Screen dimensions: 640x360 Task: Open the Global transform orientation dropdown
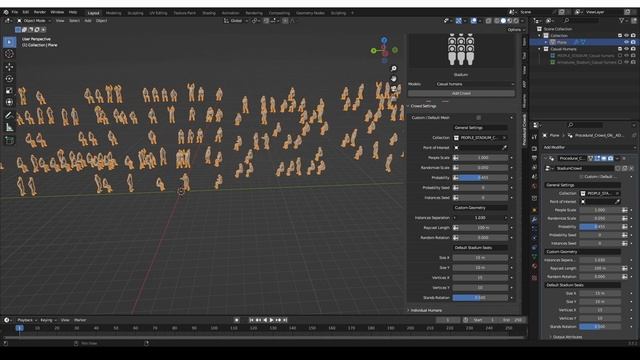pos(236,20)
